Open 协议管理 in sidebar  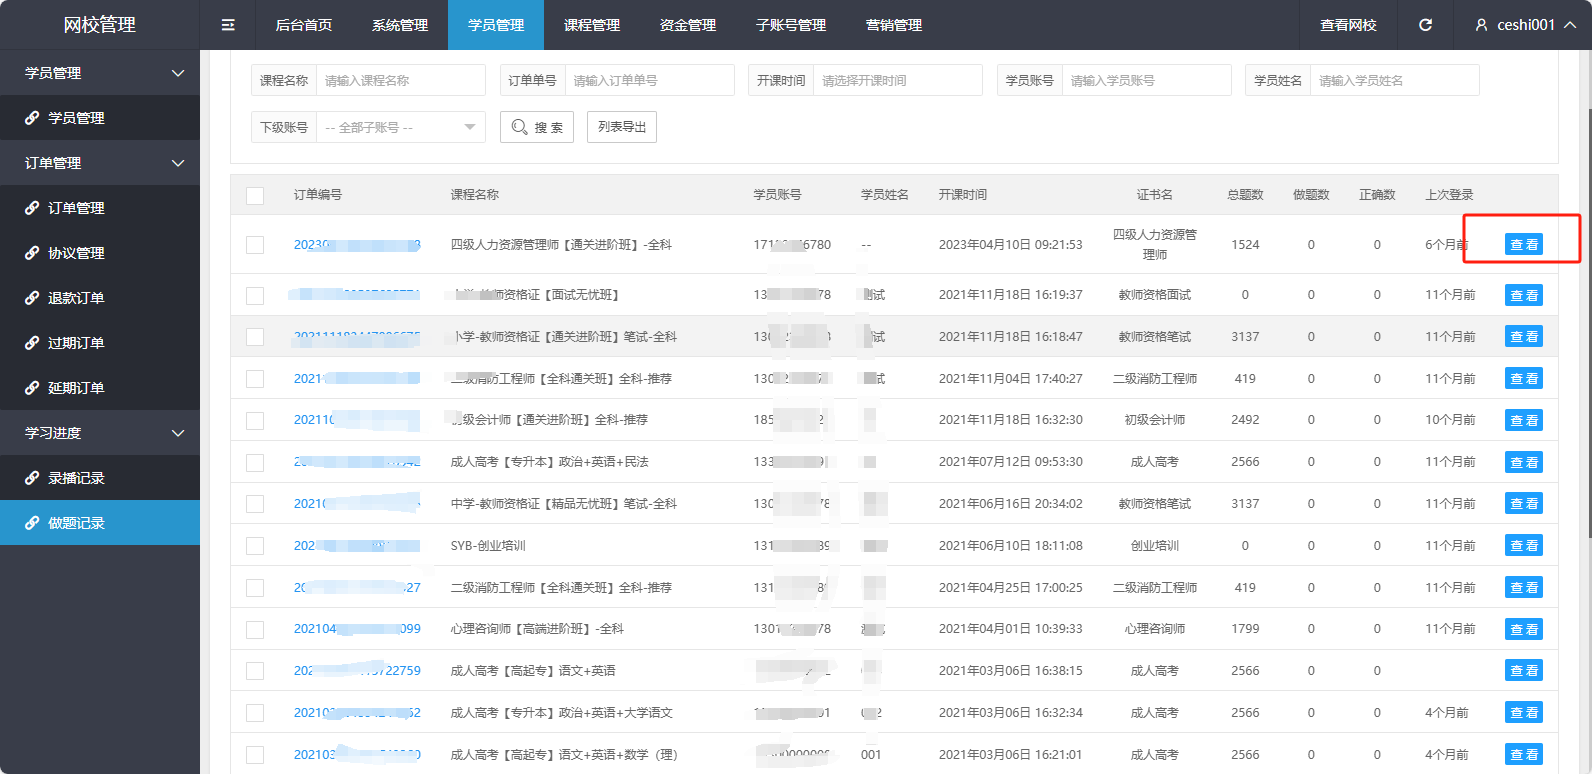click(x=100, y=253)
